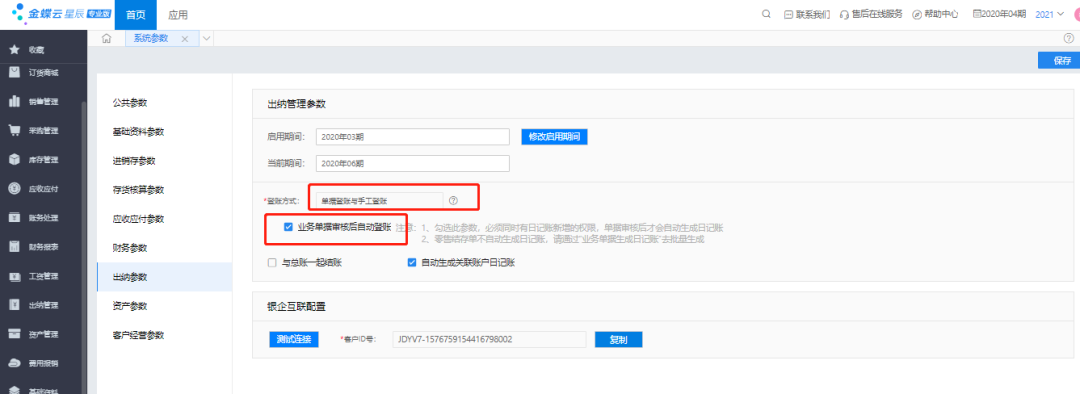Switch to 首页 top tab
The image size is (1080, 394).
pyautogui.click(x=136, y=15)
